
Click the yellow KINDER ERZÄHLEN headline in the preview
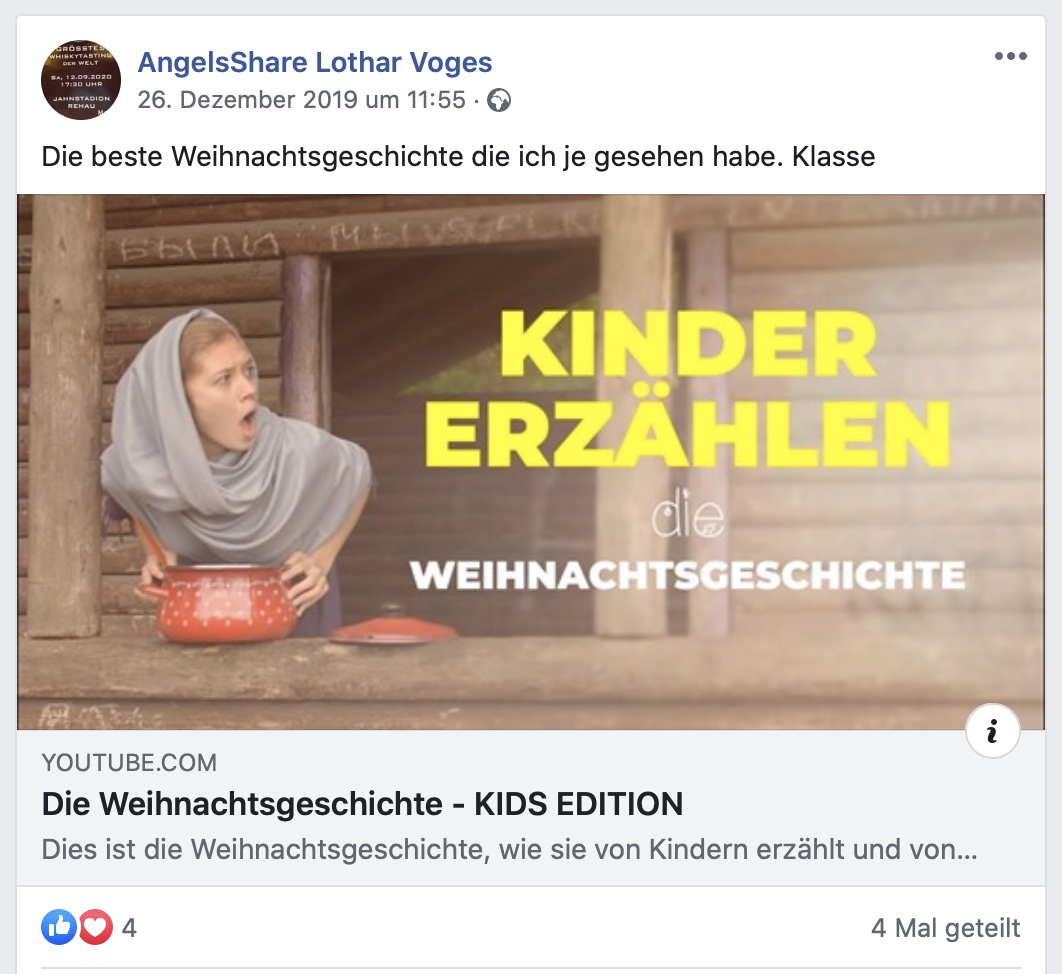[x=687, y=388]
